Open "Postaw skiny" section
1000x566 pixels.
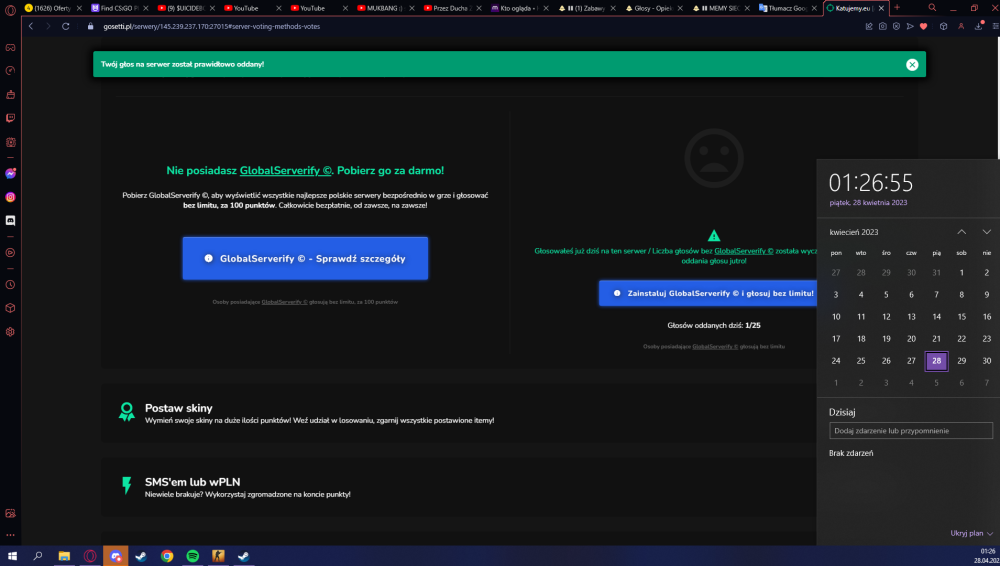click(457, 413)
